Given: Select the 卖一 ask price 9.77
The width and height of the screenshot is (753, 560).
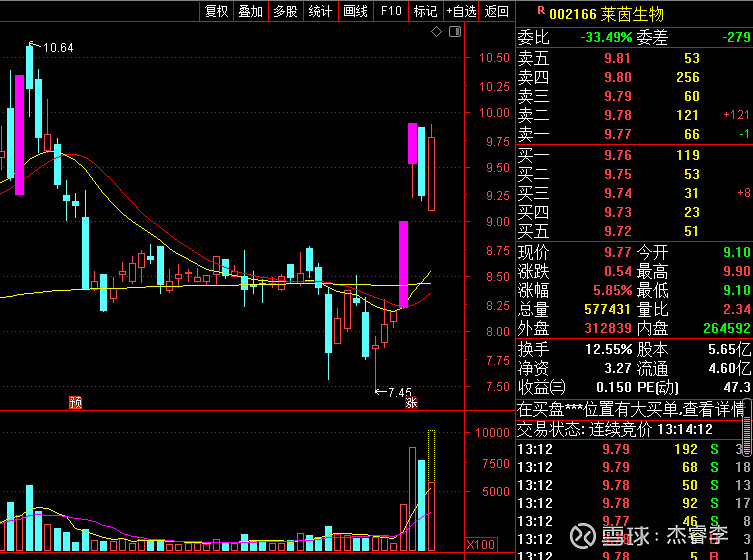Looking at the screenshot, I should (617, 134).
